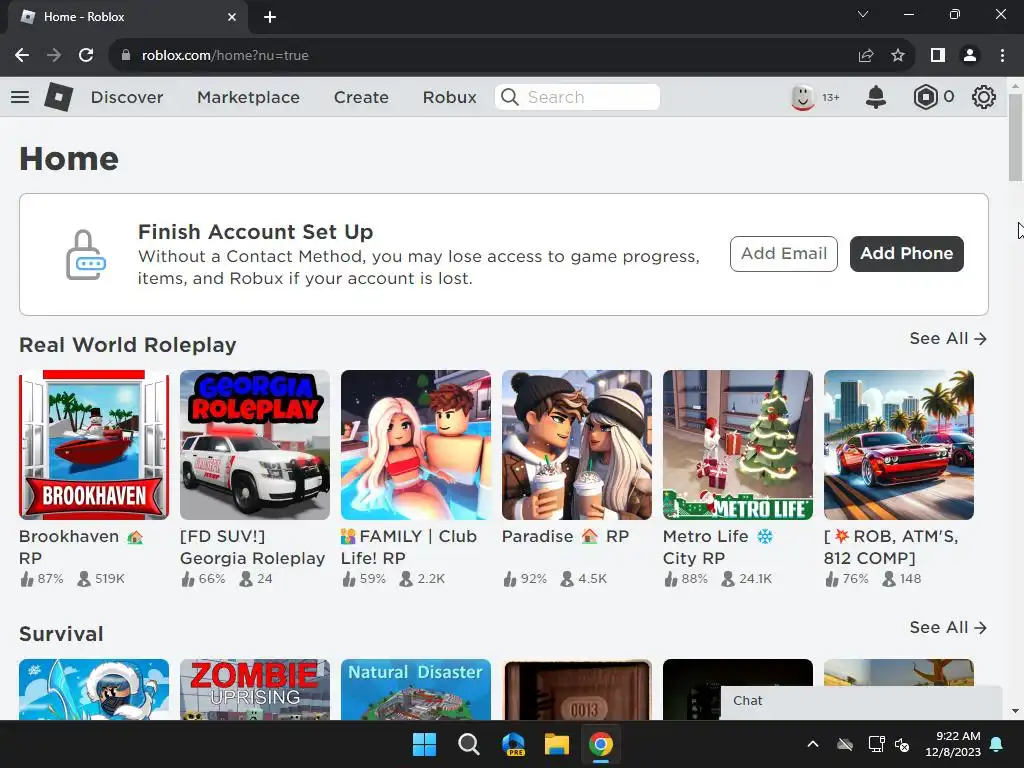Open the avatar profile icon
1024x768 pixels.
pyautogui.click(x=803, y=97)
